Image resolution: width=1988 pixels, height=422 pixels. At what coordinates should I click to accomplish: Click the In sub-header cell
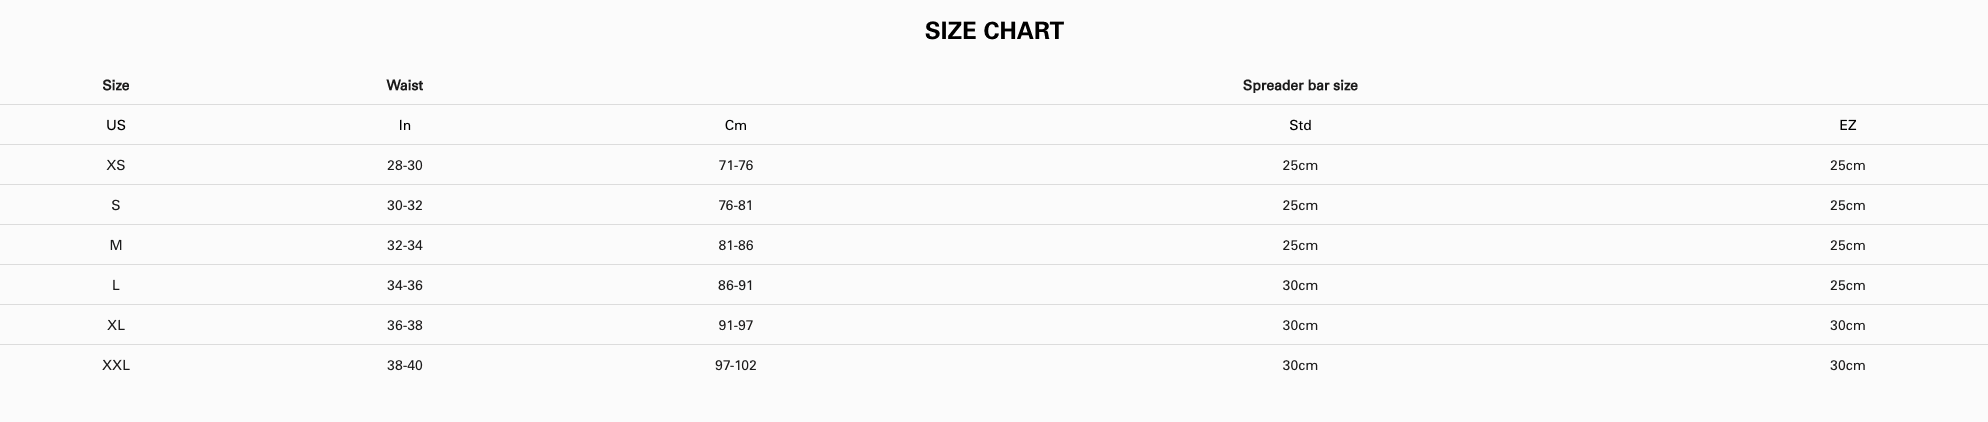pos(405,125)
